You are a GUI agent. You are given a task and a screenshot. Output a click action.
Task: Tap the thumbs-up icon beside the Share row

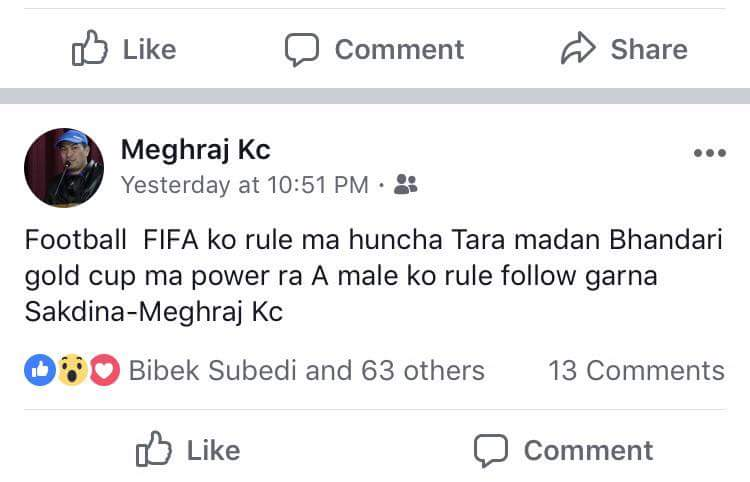point(89,49)
